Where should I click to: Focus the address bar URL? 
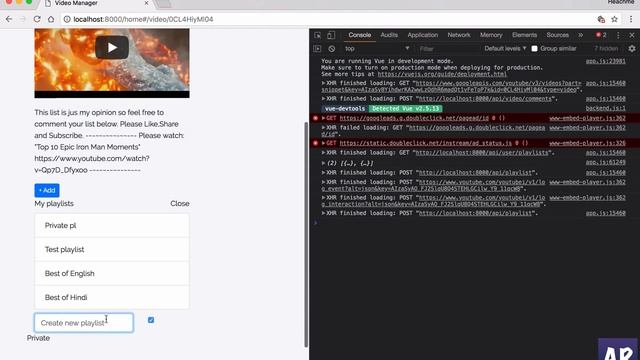(143, 19)
